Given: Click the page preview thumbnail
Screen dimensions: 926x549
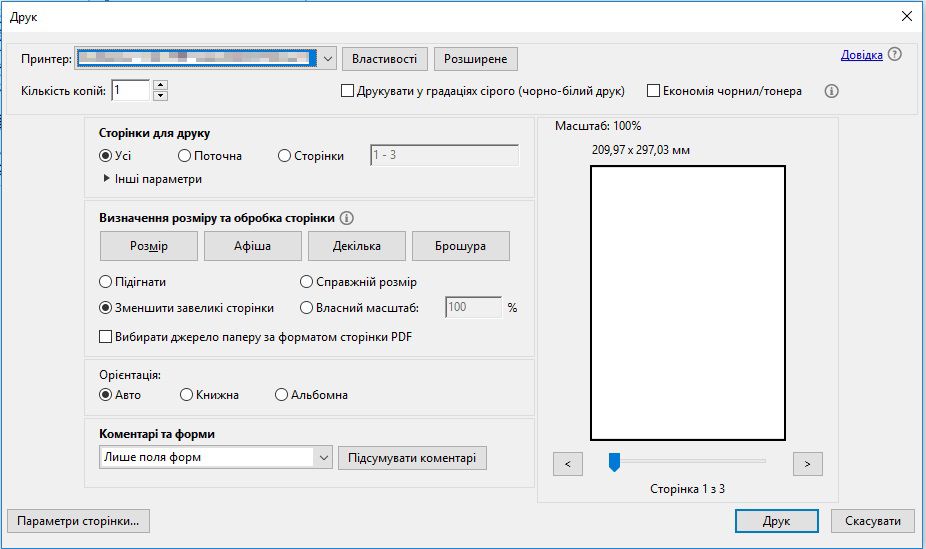Looking at the screenshot, I should pyautogui.click(x=688, y=303).
